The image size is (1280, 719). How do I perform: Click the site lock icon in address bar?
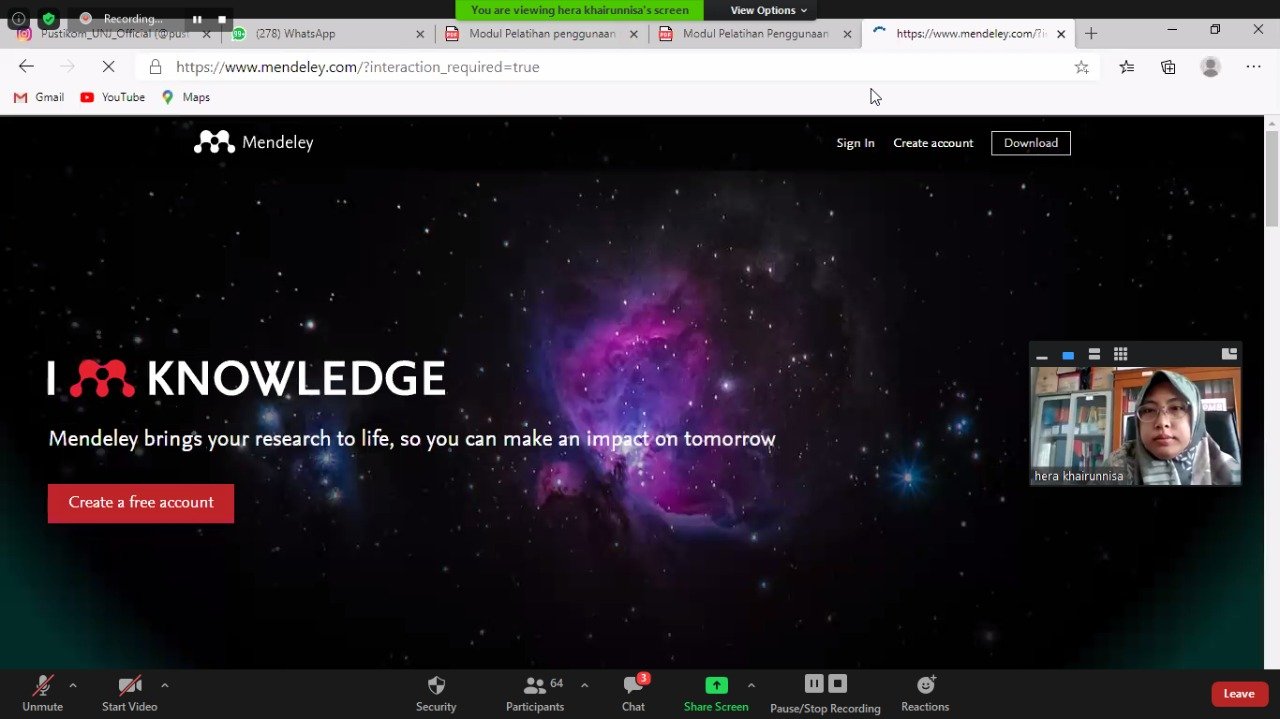[155, 67]
